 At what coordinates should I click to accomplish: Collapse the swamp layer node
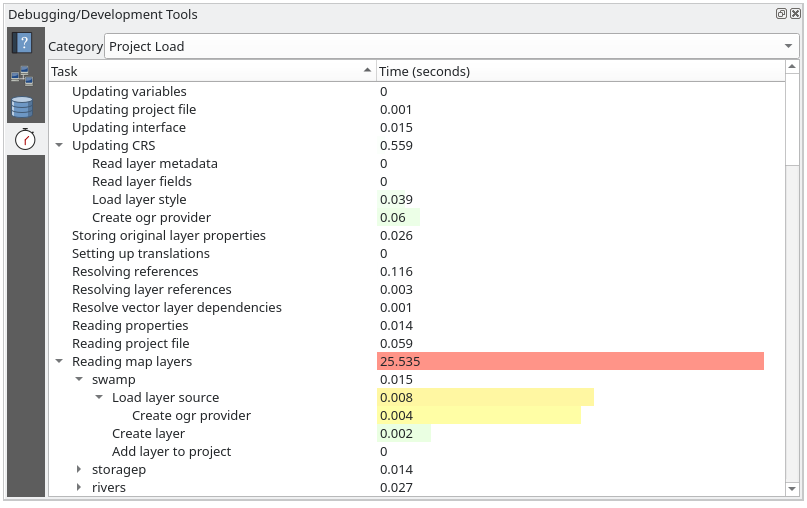80,380
